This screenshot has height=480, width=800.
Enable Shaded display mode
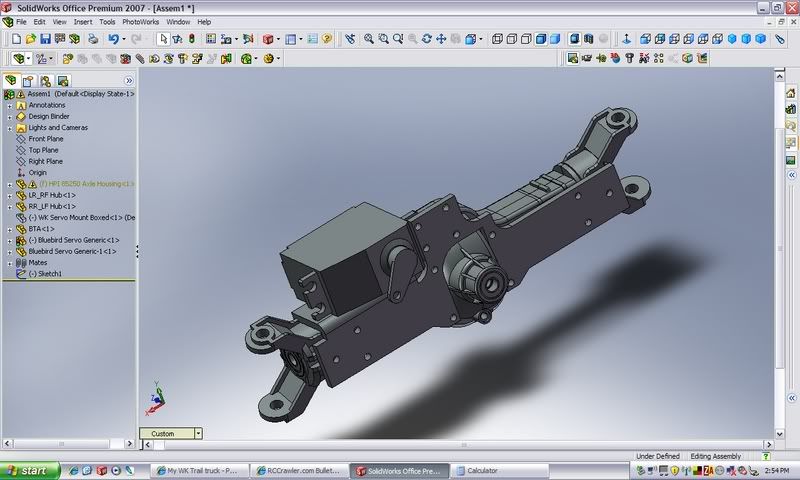pos(555,39)
